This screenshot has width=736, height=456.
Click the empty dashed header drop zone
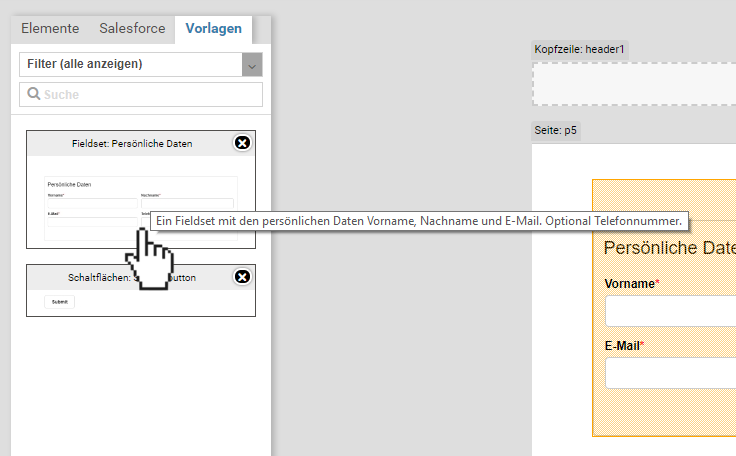tap(634, 84)
